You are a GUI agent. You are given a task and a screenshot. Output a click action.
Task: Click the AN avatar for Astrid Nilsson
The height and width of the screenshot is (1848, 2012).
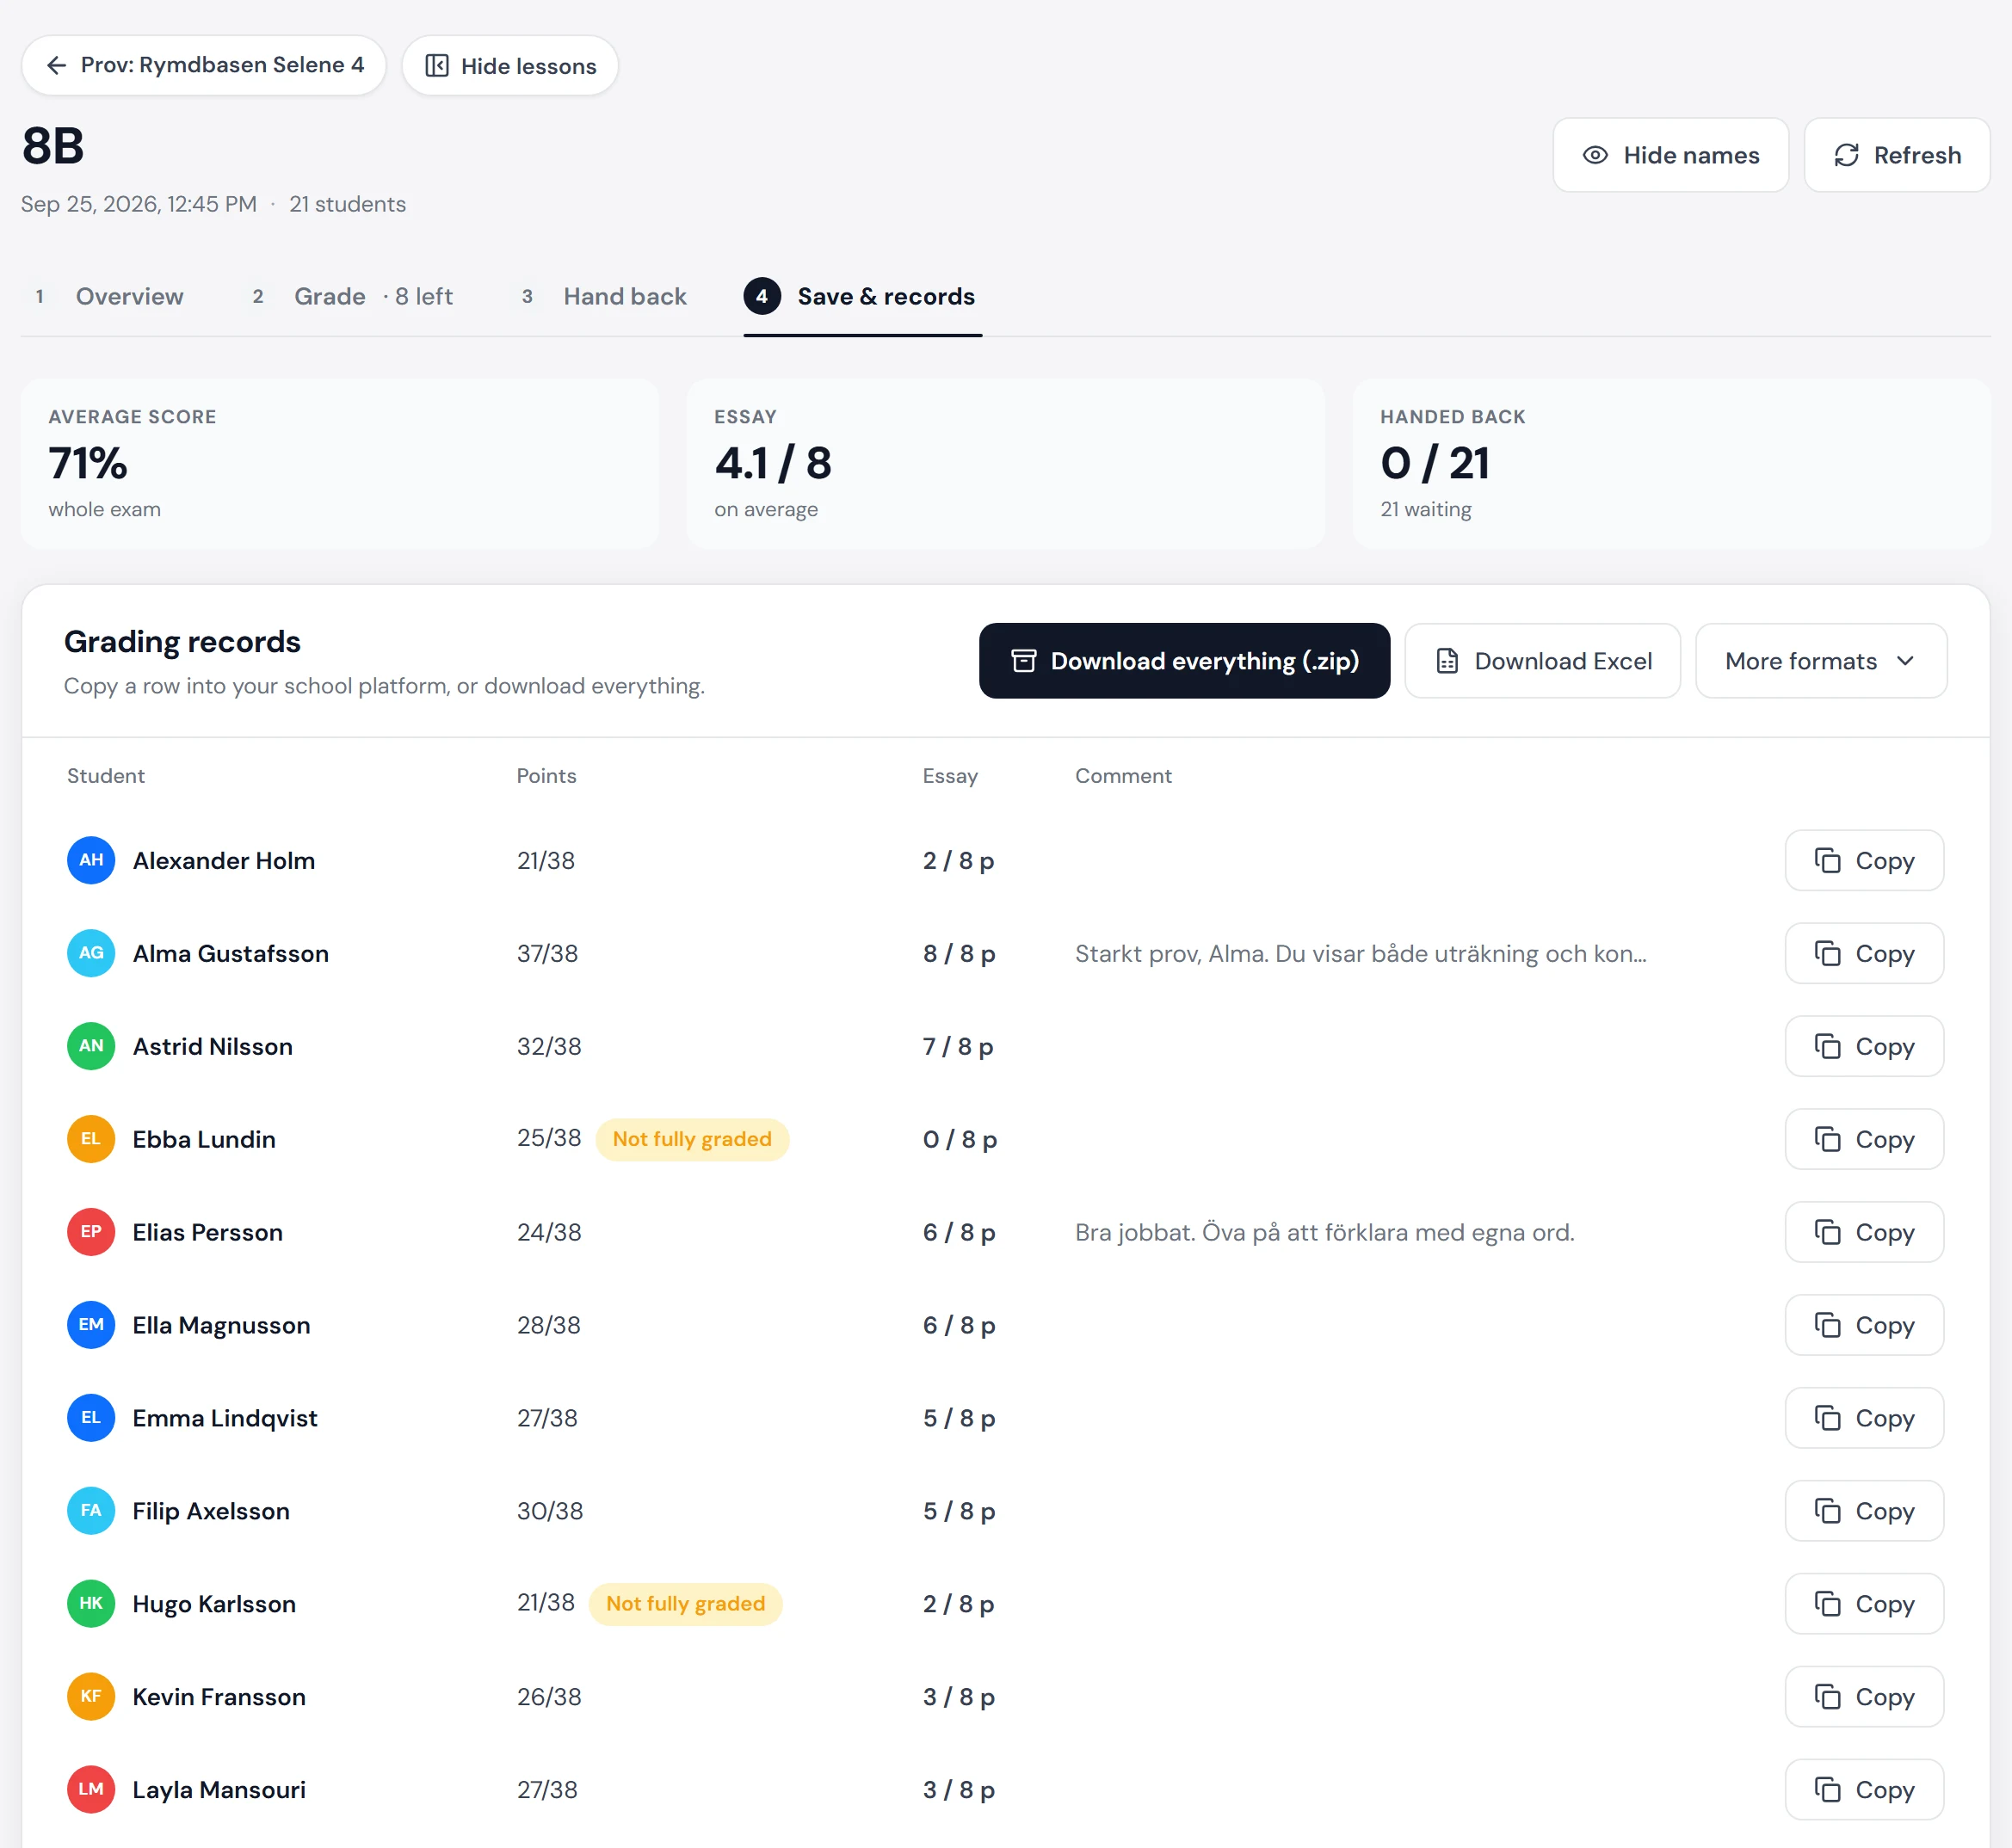point(91,1046)
